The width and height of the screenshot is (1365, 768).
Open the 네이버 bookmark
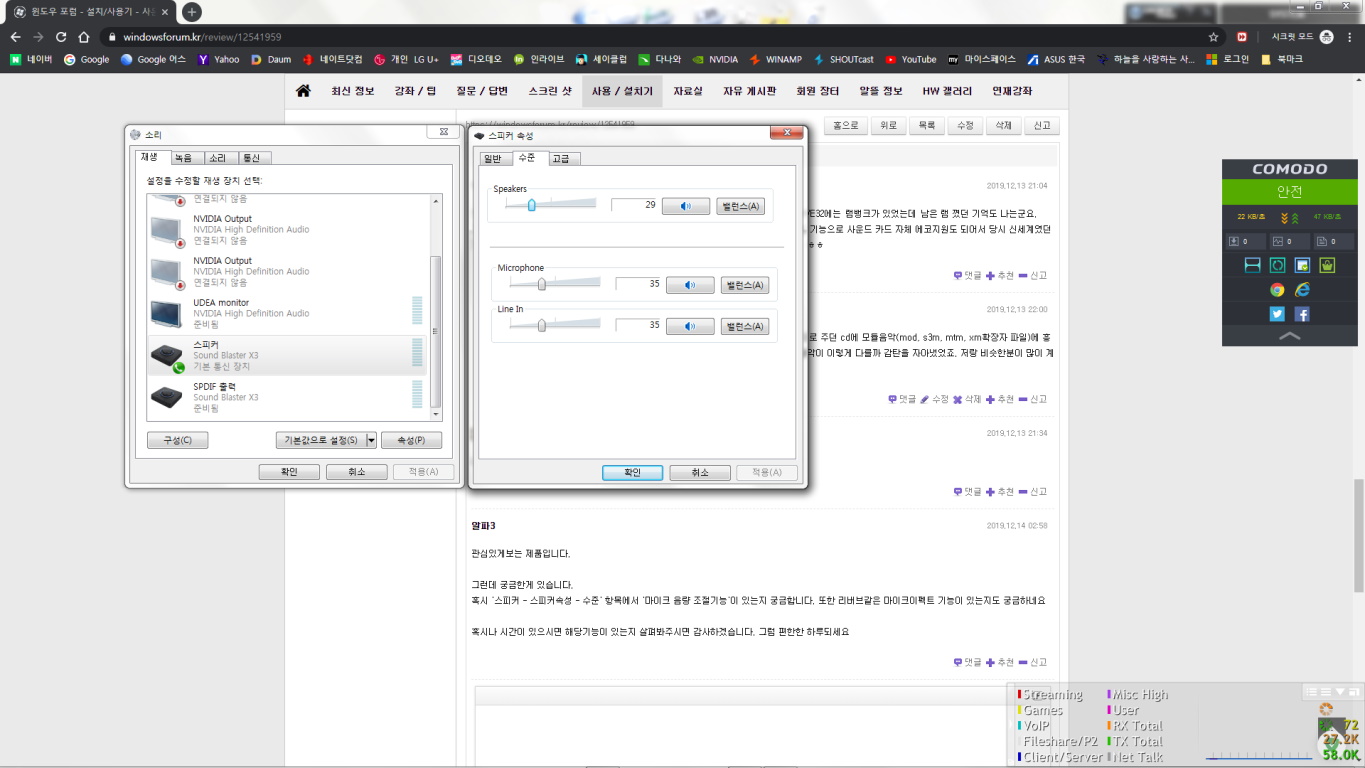point(31,59)
